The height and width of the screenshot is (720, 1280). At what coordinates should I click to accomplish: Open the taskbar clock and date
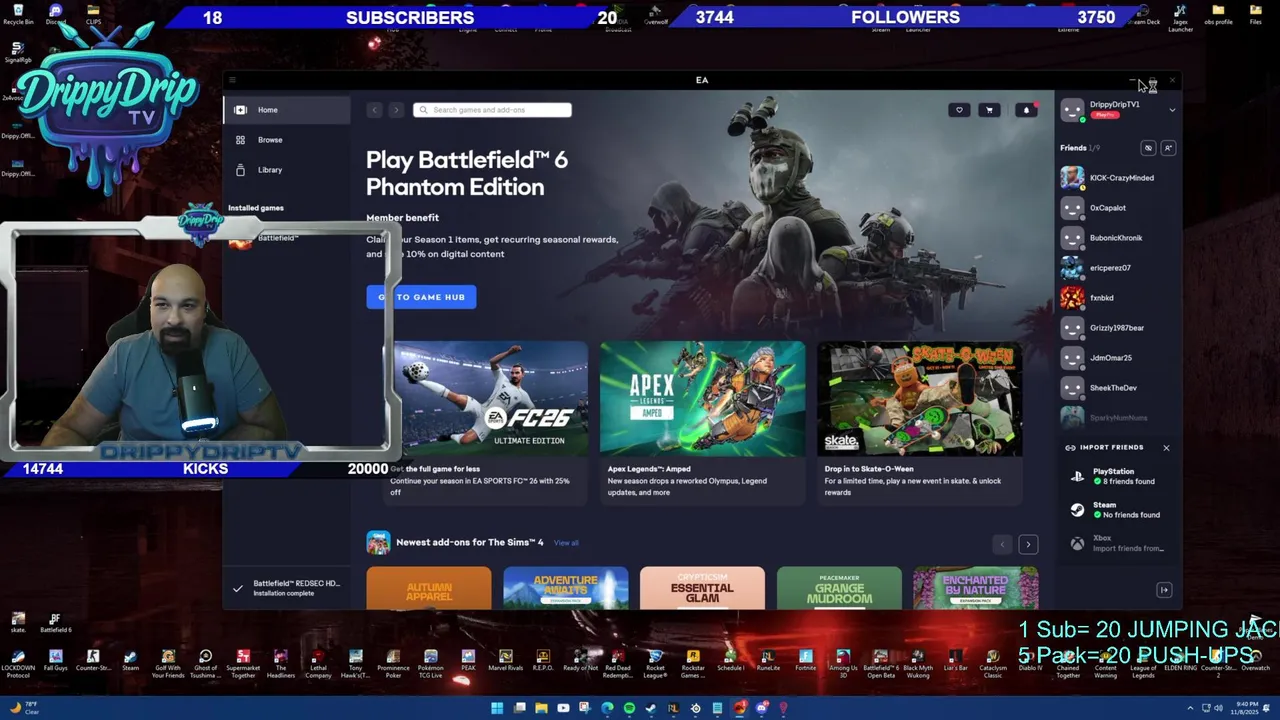[x=1246, y=708]
